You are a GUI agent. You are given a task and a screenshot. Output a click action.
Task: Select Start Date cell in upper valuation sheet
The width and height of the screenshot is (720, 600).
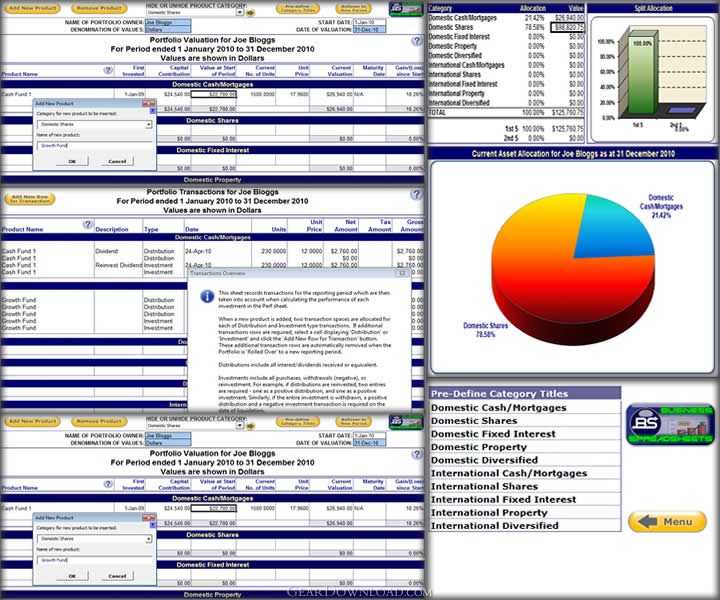coord(370,22)
